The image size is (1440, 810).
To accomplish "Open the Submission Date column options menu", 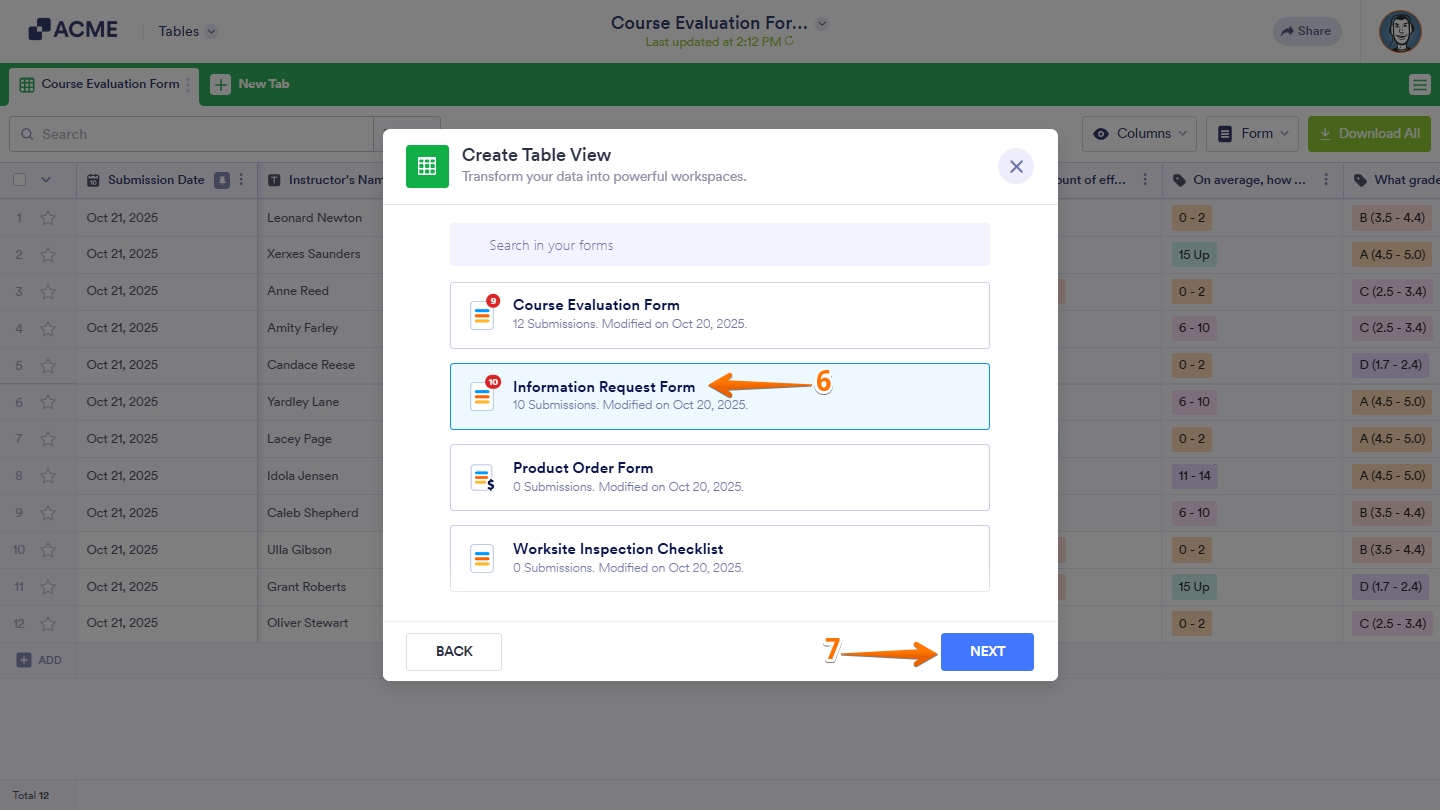I will click(x=241, y=180).
